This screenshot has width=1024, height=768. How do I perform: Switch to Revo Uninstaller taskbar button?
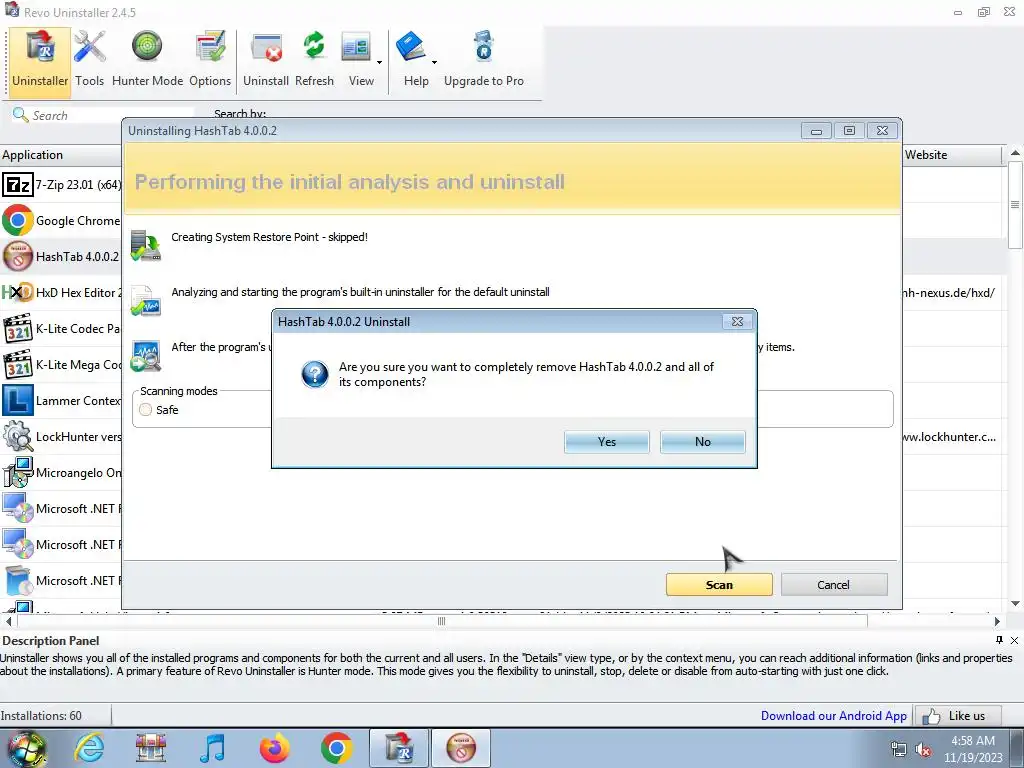point(398,748)
